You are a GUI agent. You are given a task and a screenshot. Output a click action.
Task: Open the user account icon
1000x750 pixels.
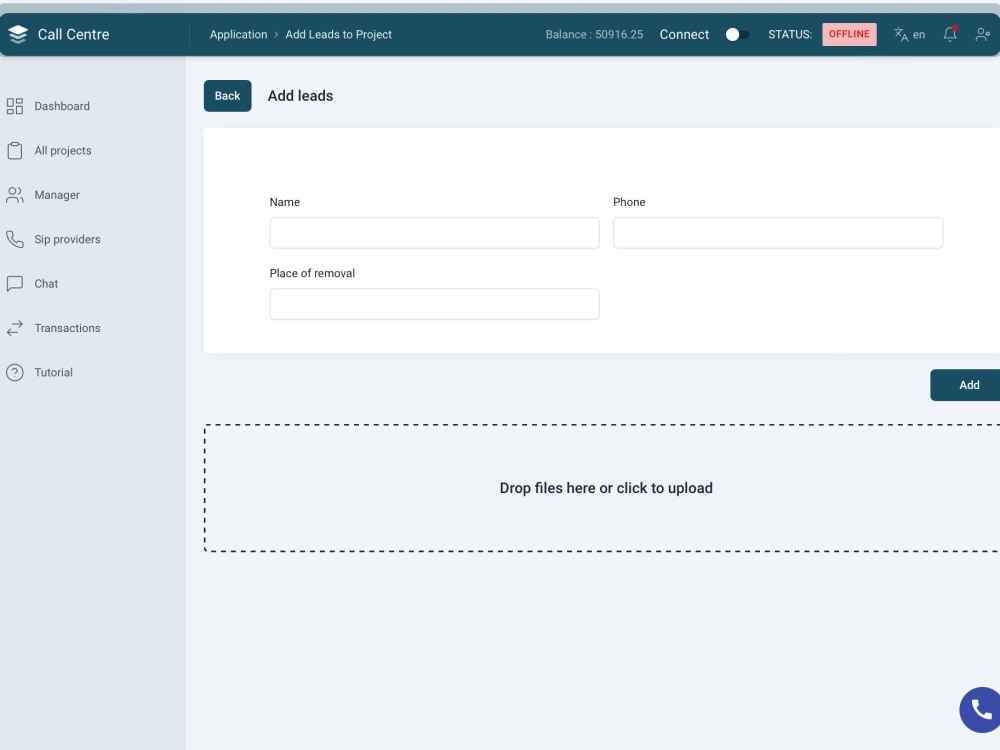[x=982, y=34]
